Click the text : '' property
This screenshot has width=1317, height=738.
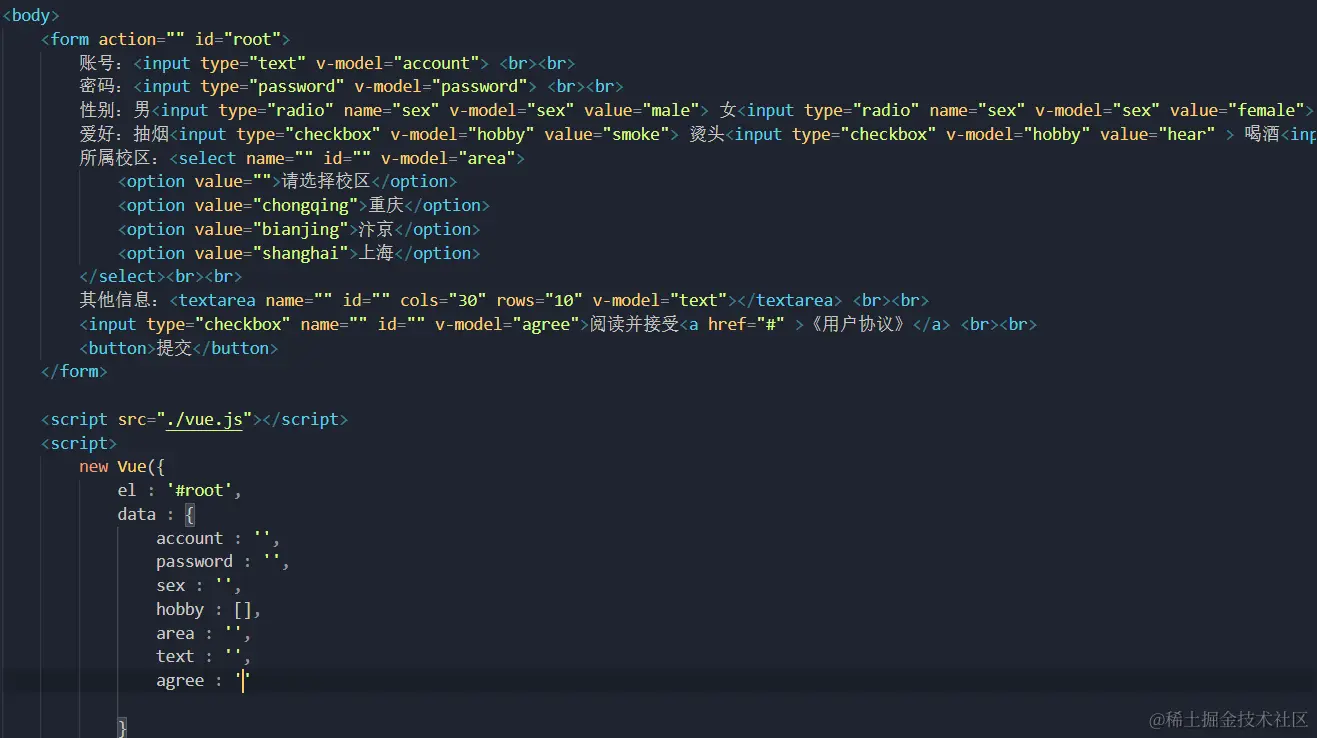point(204,658)
